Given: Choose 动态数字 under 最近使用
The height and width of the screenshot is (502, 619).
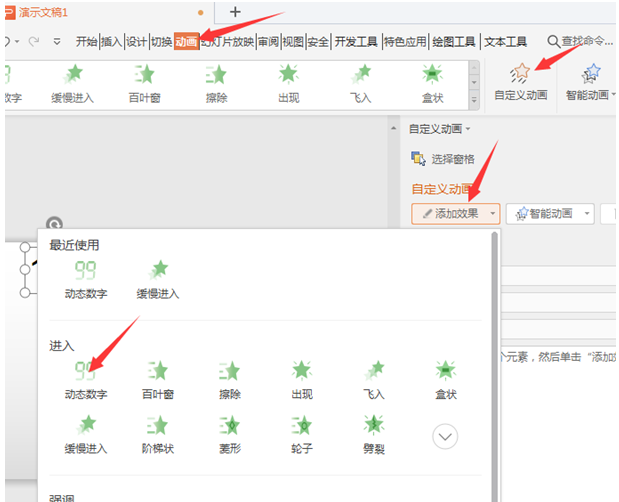Looking at the screenshot, I should pos(86,279).
